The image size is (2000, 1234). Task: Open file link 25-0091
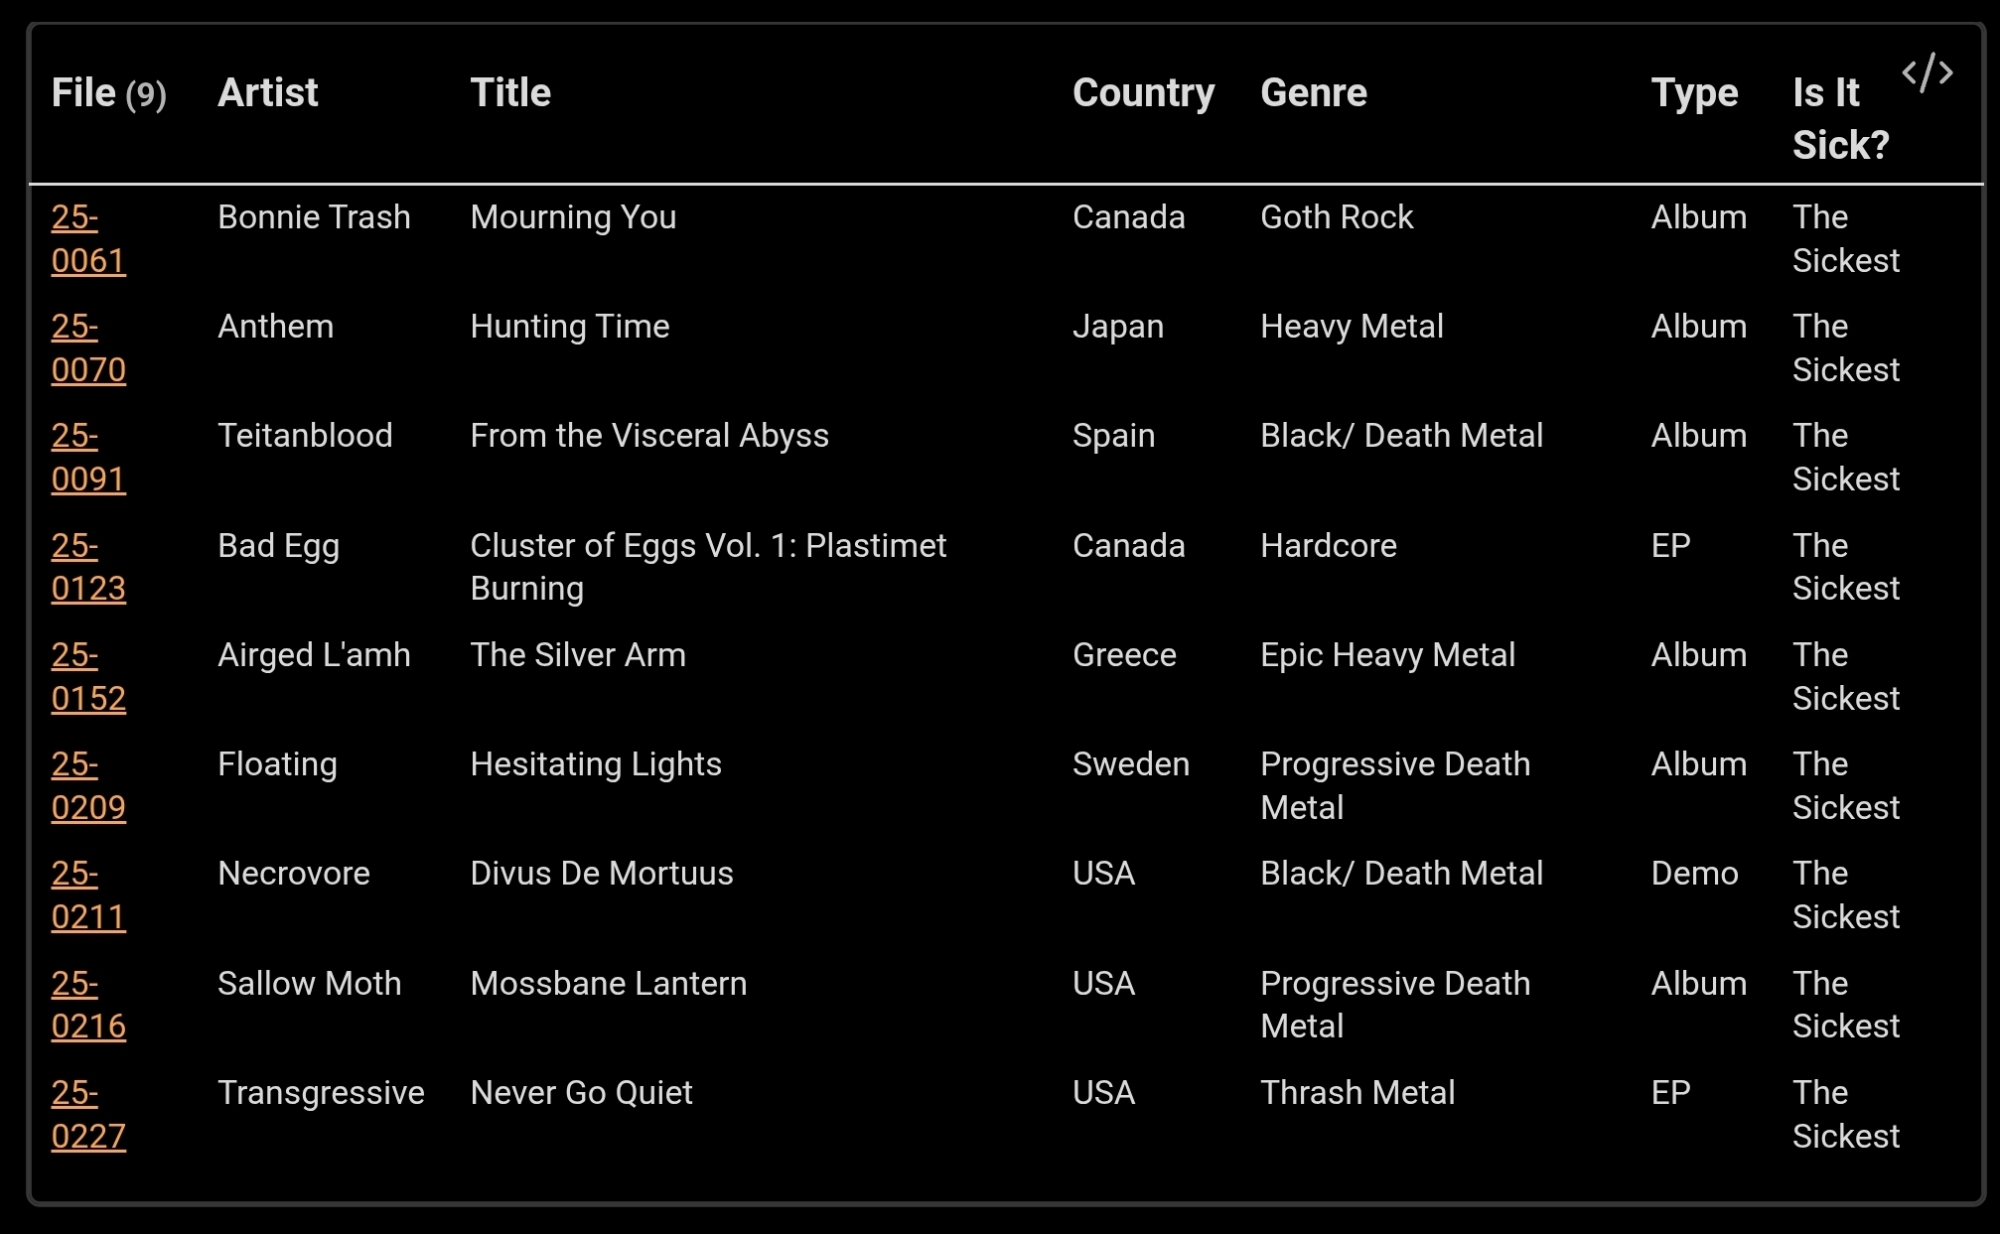tap(88, 457)
